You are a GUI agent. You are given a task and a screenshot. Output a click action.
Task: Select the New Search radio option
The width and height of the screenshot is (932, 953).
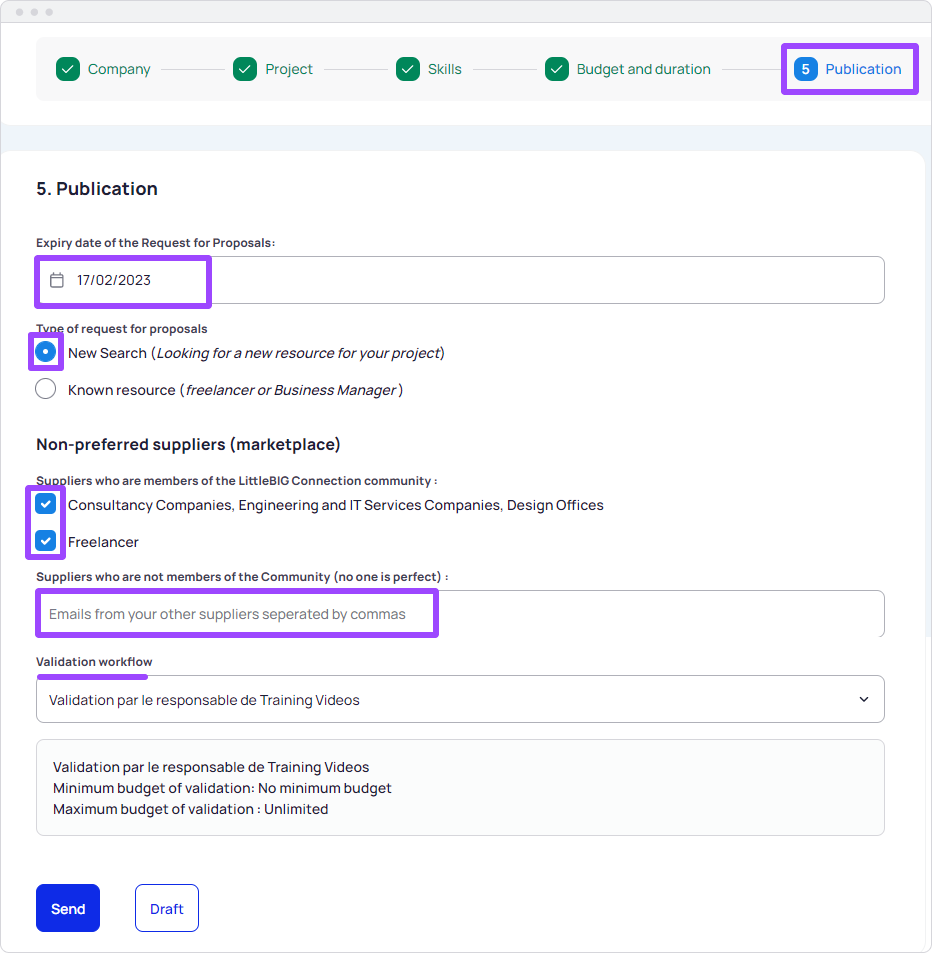coord(46,352)
